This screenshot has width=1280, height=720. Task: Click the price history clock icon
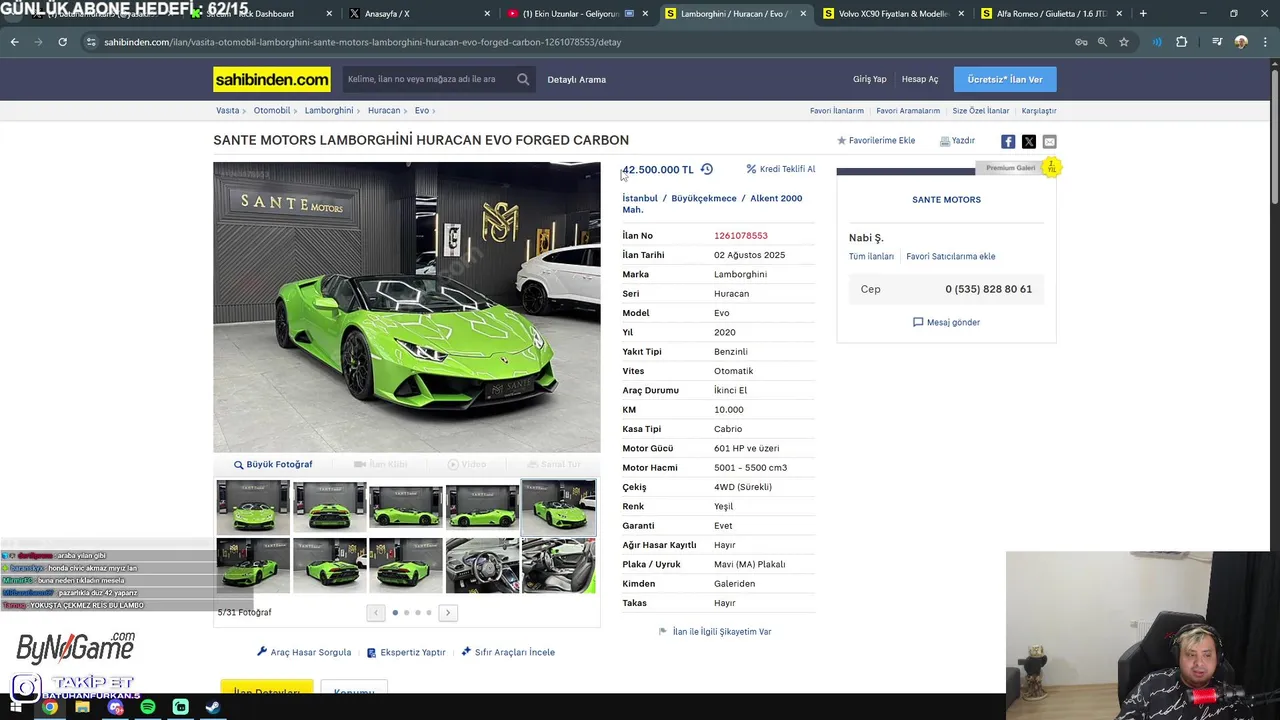click(x=706, y=169)
